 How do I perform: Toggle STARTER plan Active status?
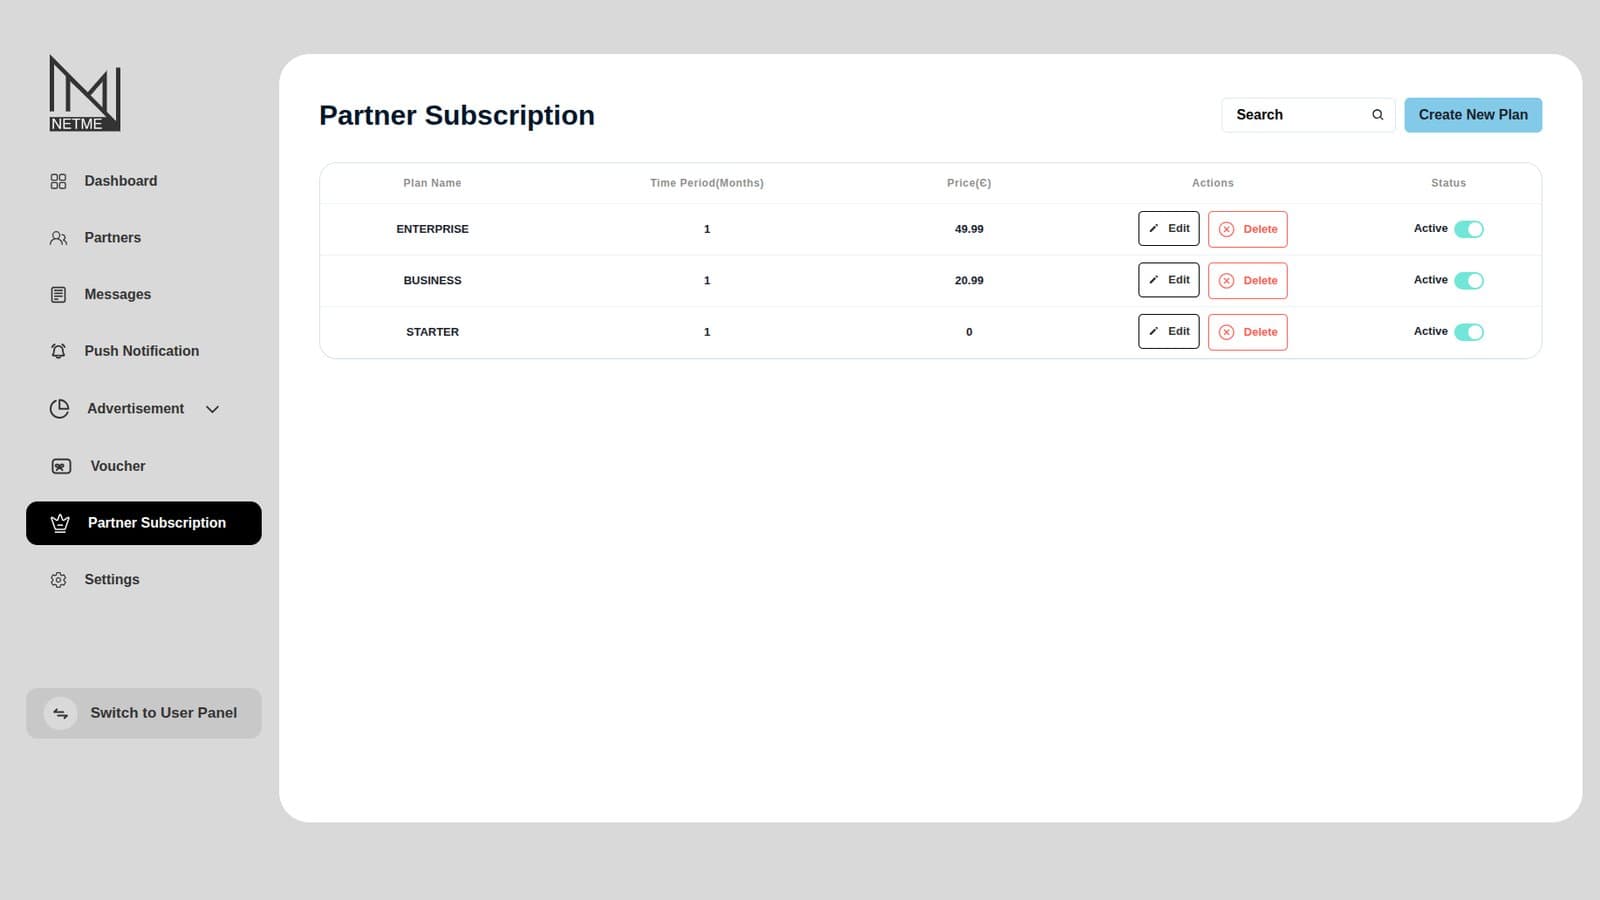[1468, 332]
